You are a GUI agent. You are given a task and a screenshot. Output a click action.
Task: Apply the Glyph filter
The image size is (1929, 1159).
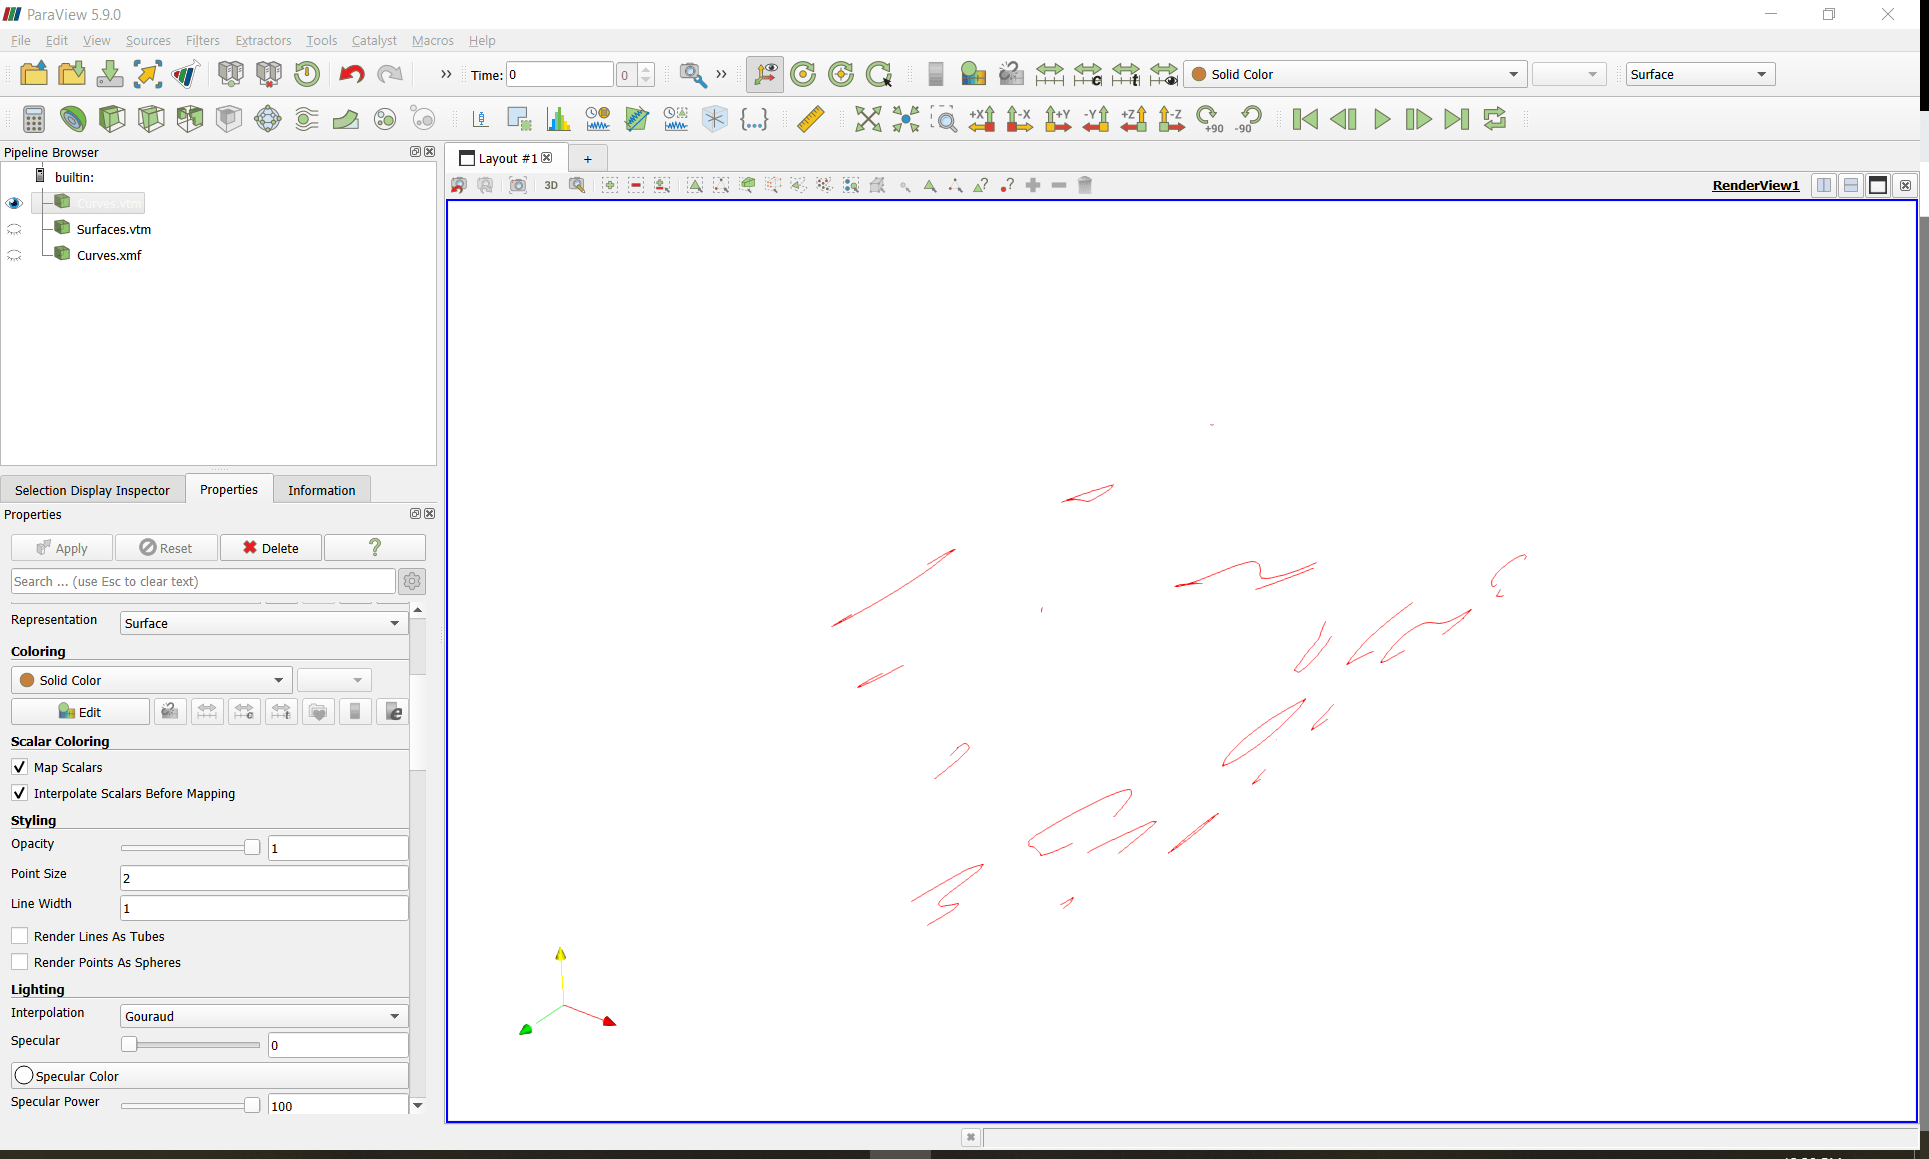[267, 119]
